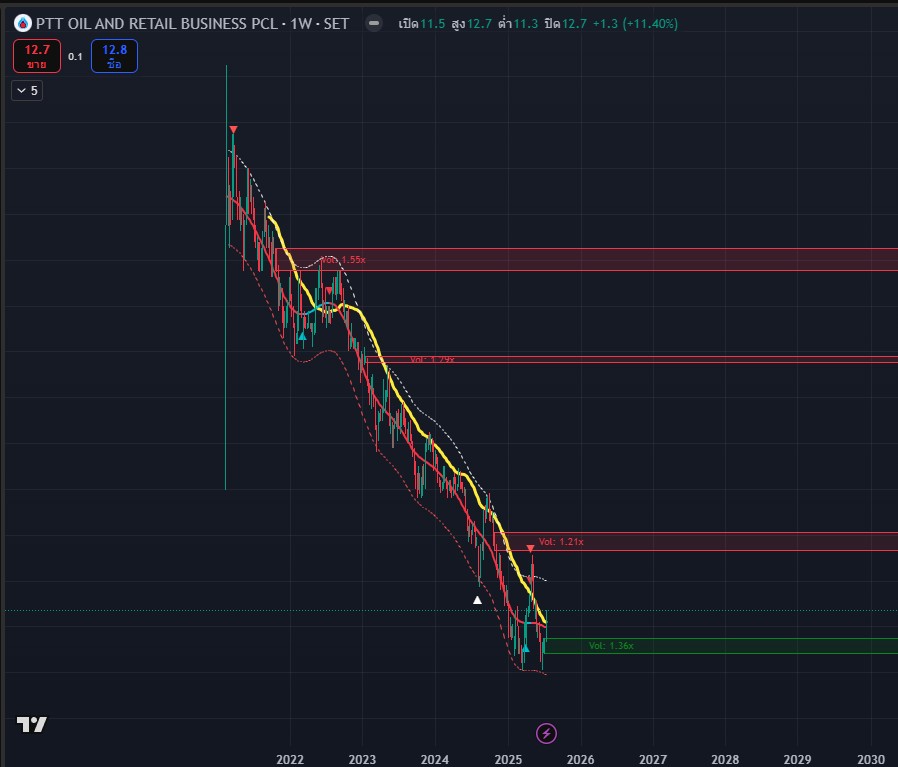This screenshot has width=898, height=767.
Task: Collapse the indicator legend showing 5
Action: pyautogui.click(x=27, y=91)
